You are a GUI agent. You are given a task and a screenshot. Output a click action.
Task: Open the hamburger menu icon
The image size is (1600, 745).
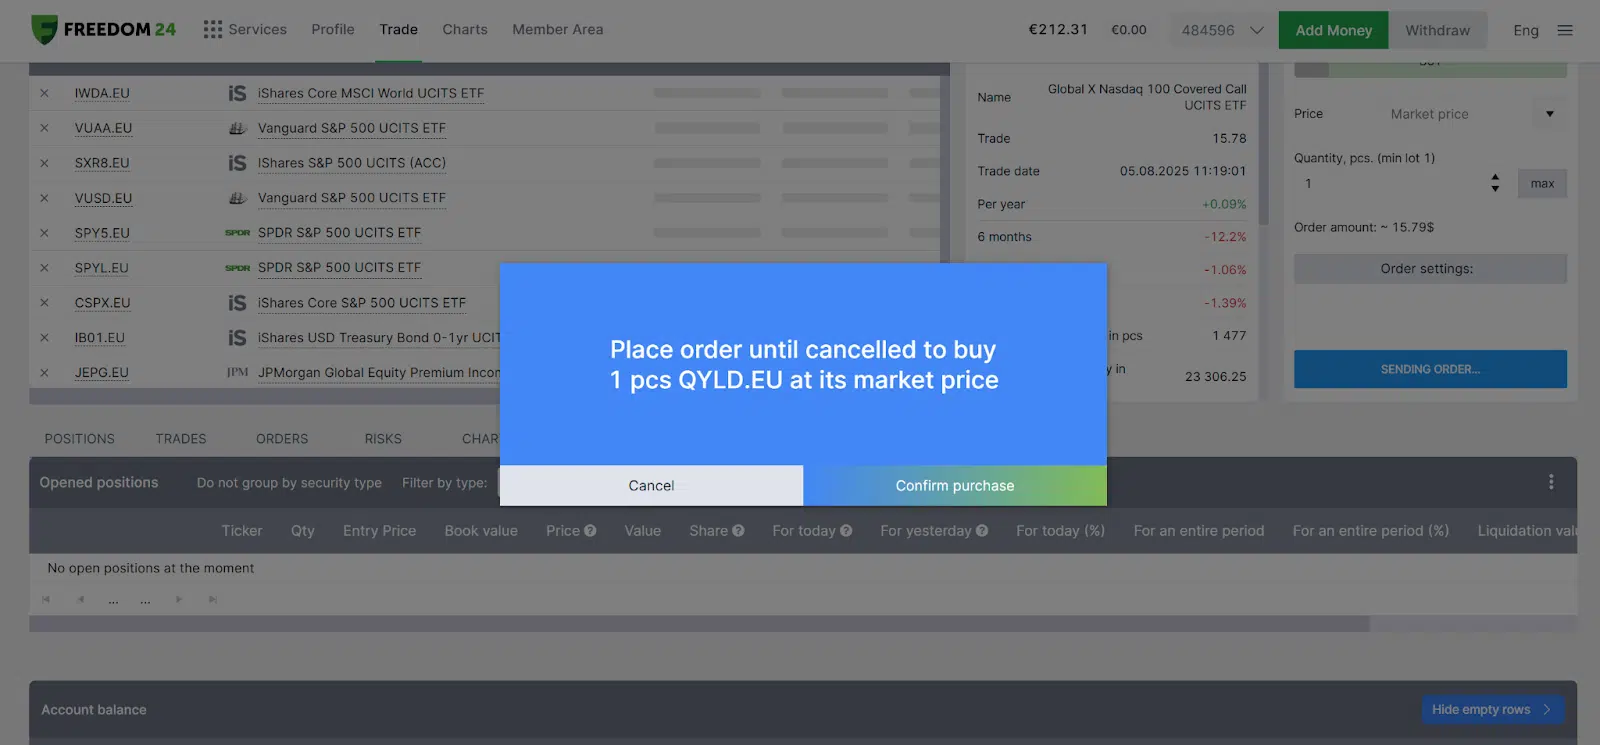(x=1565, y=30)
